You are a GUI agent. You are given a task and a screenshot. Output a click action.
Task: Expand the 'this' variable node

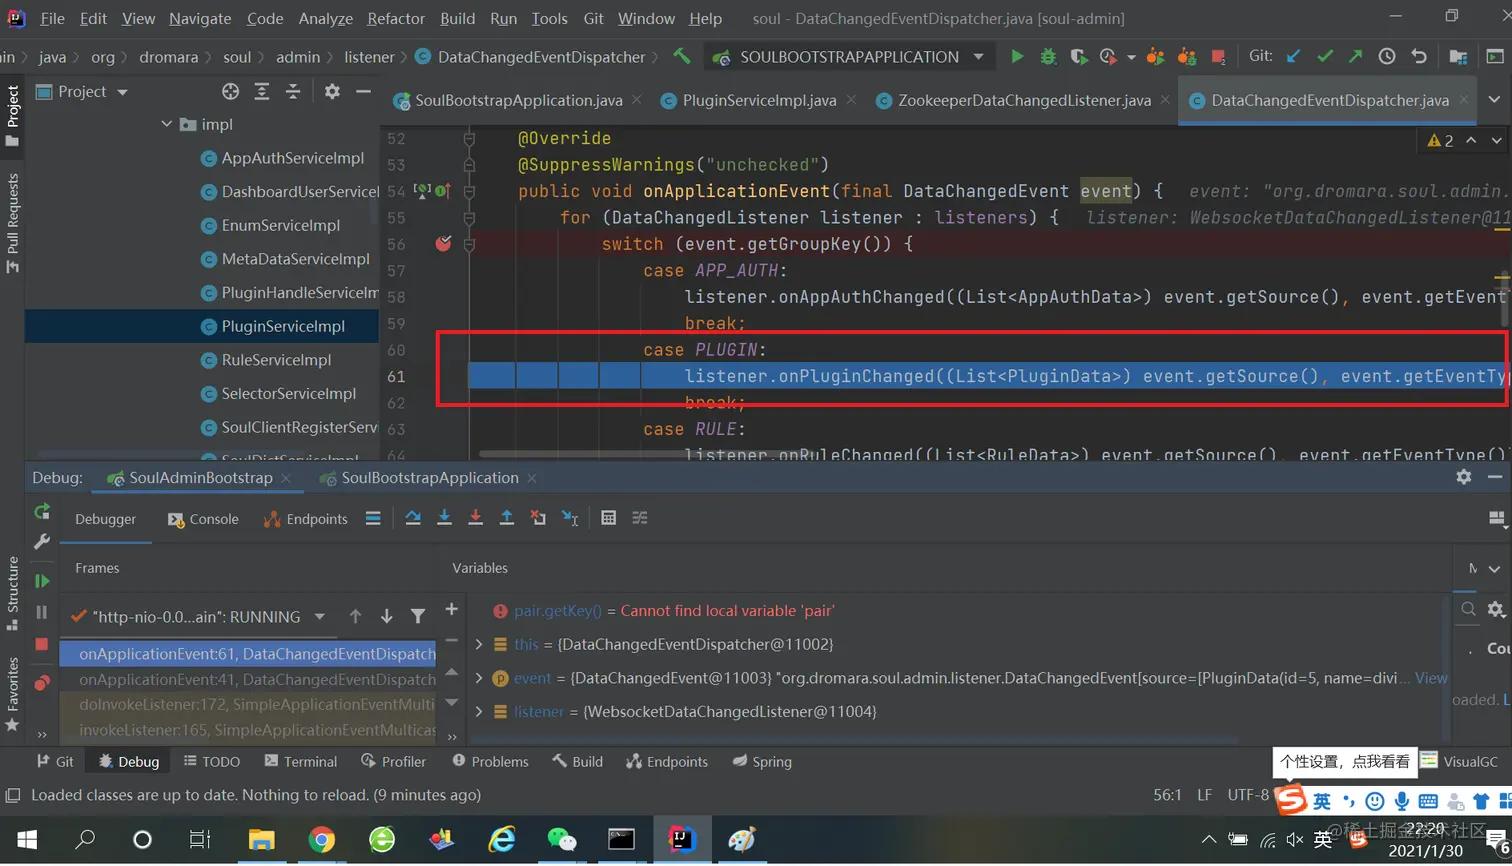click(478, 644)
